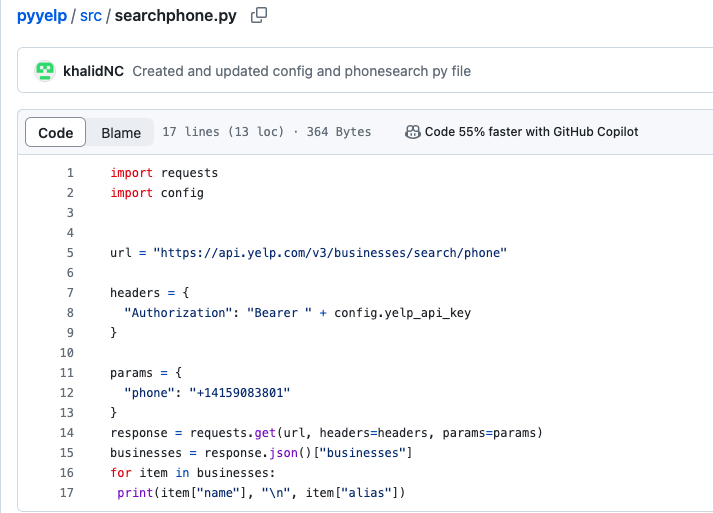Click line number 14 in the gutter
The width and height of the screenshot is (713, 513).
tap(67, 433)
